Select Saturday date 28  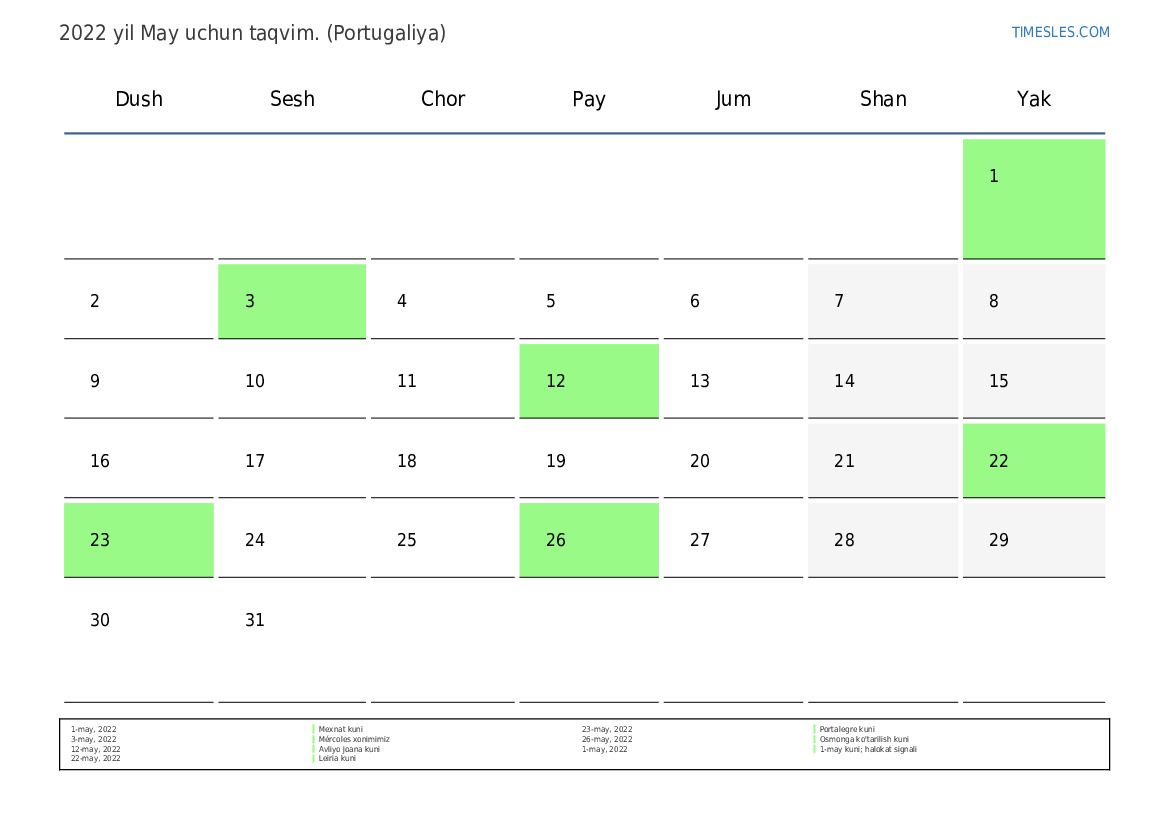883,540
